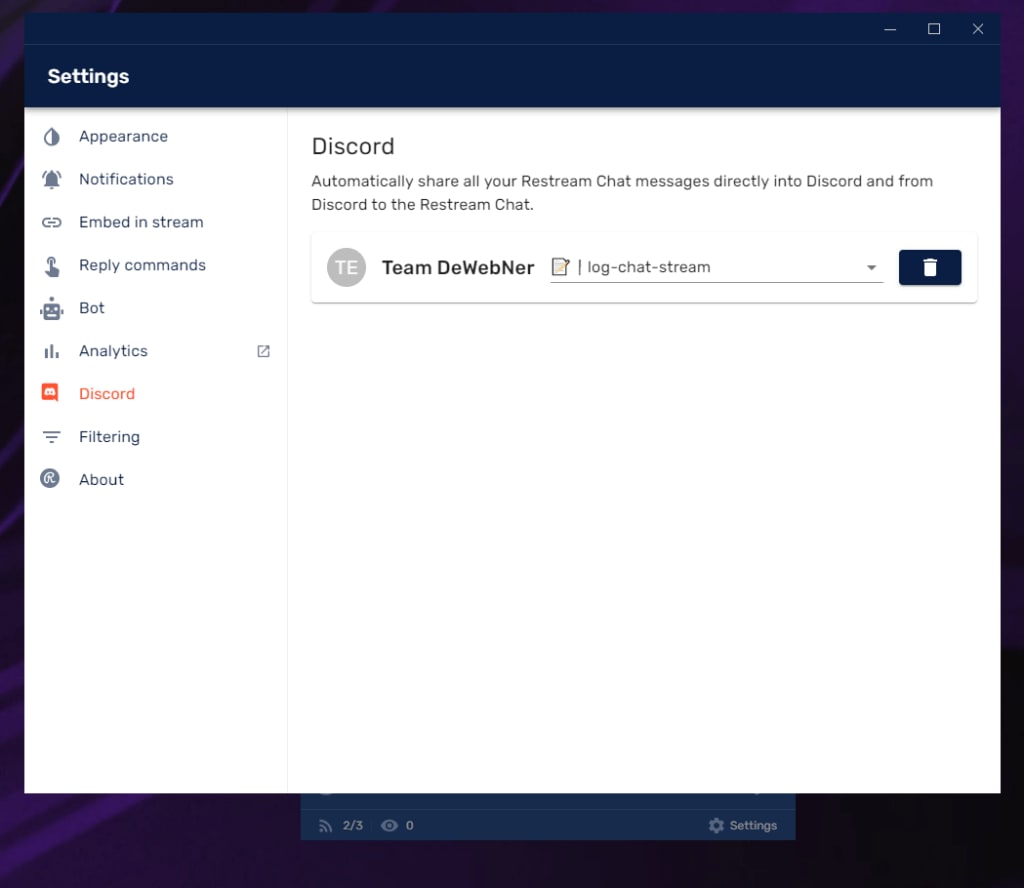This screenshot has width=1024, height=888.
Task: Click the gear icon in background chat window
Action: (716, 825)
